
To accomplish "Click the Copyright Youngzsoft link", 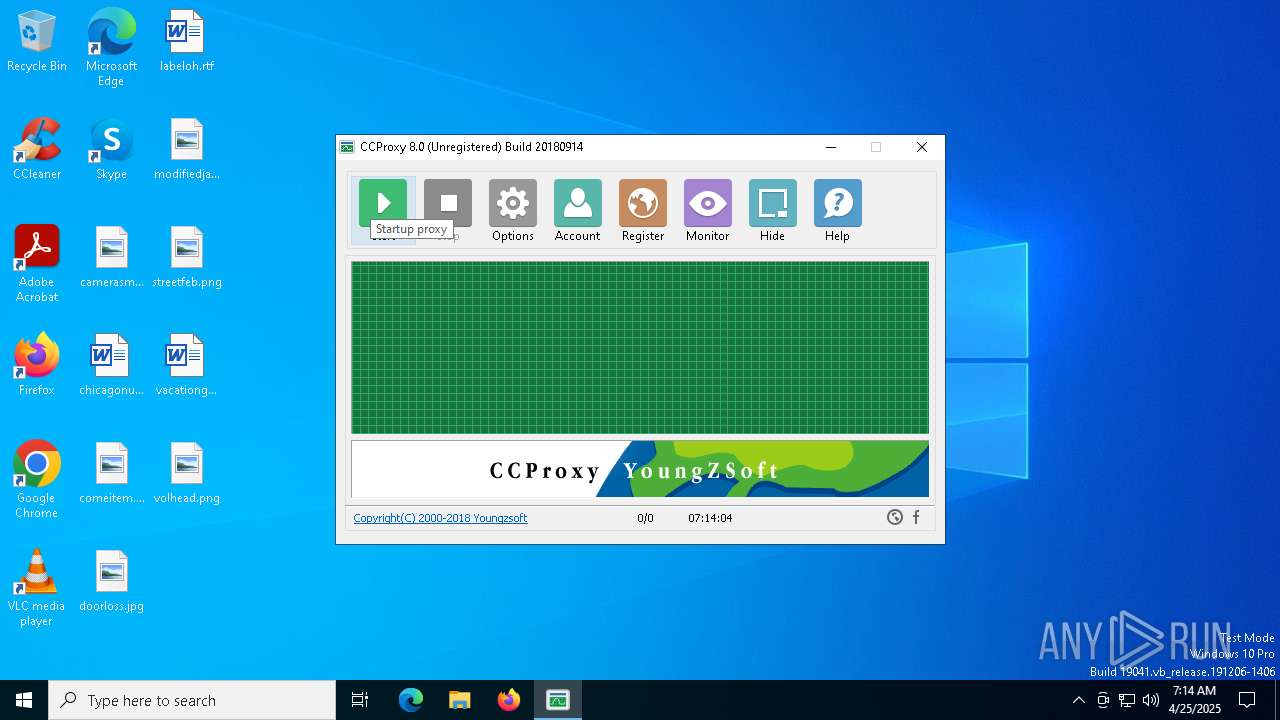I will click(440, 518).
